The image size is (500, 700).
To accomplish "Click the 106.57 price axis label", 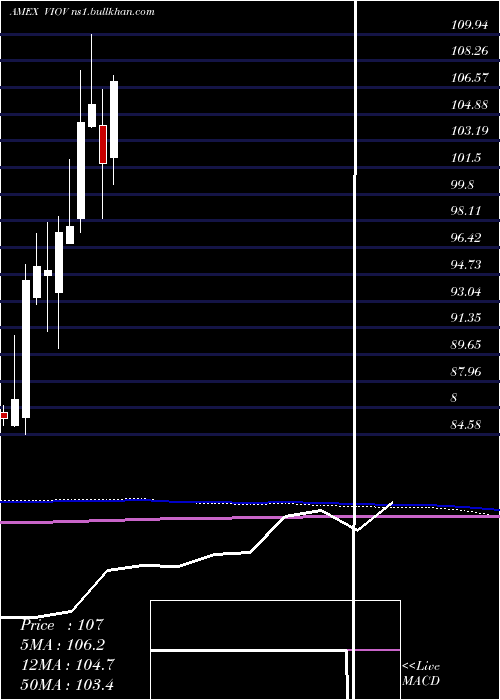I will 469,78.
